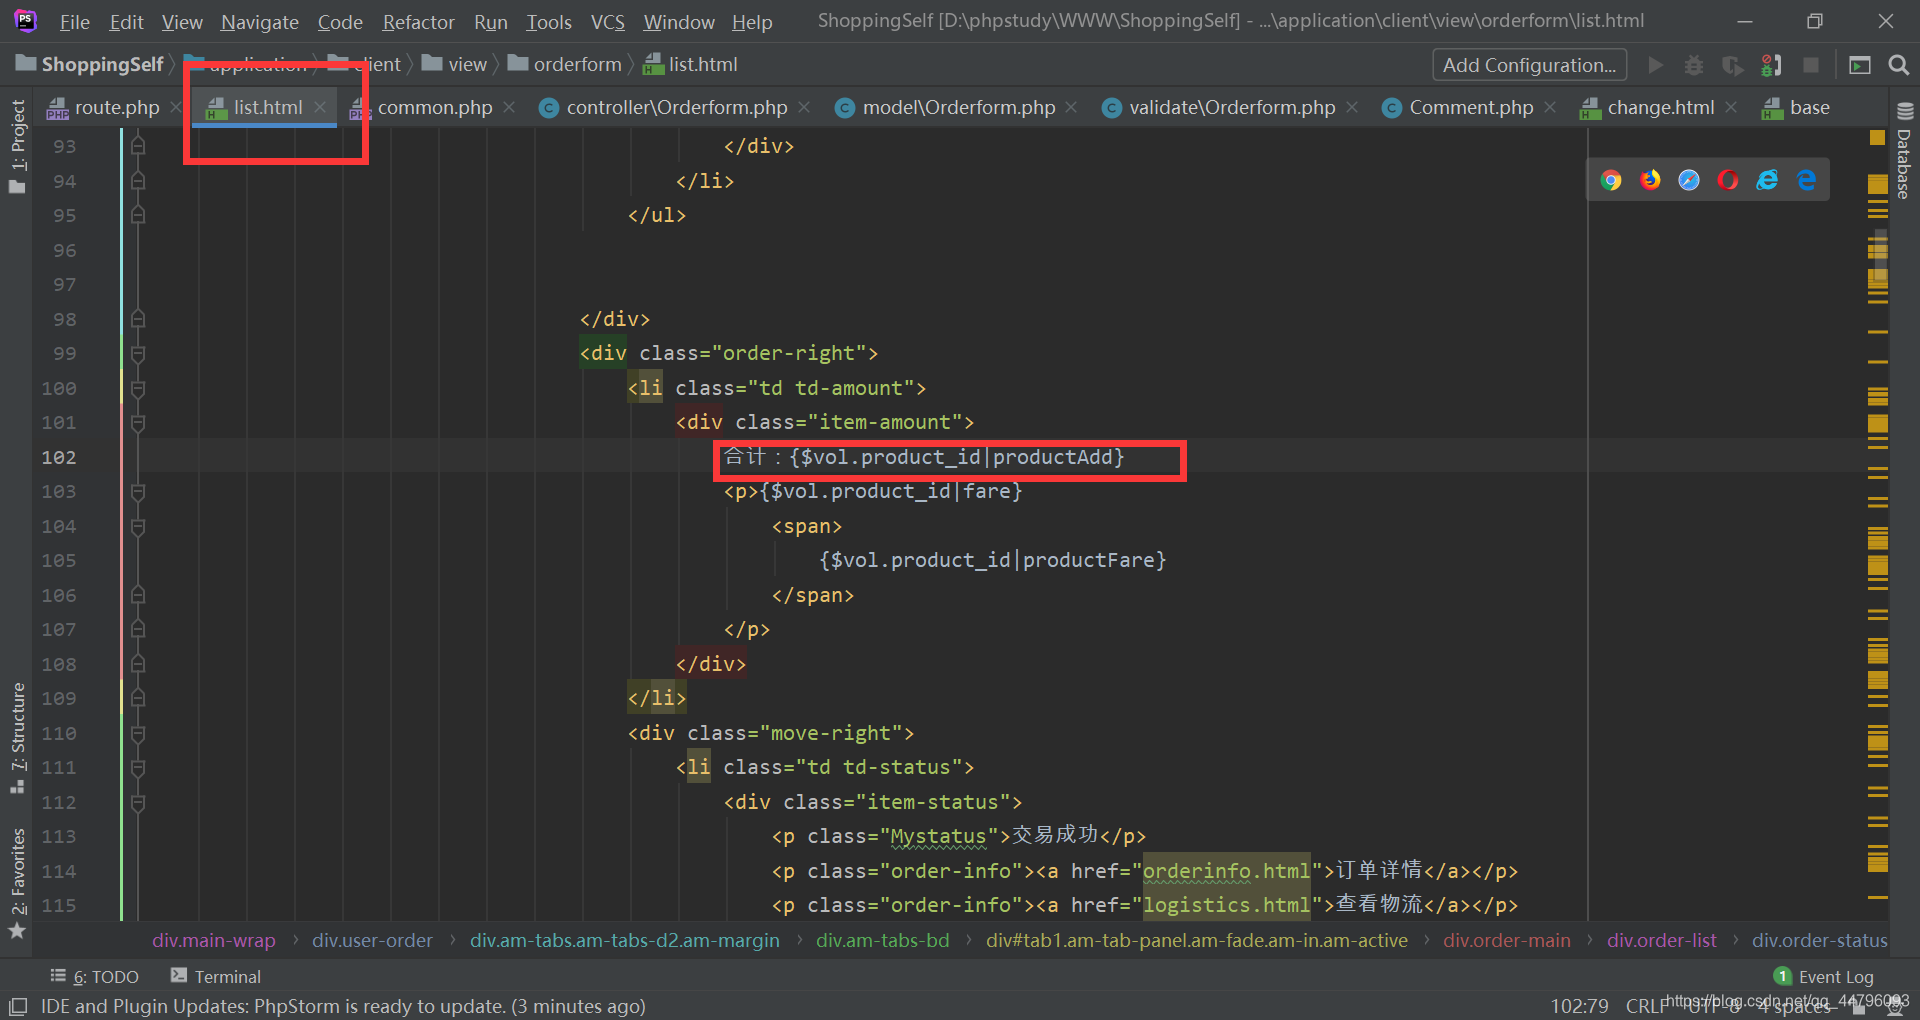Open page in Safari browser

pyautogui.click(x=1689, y=180)
